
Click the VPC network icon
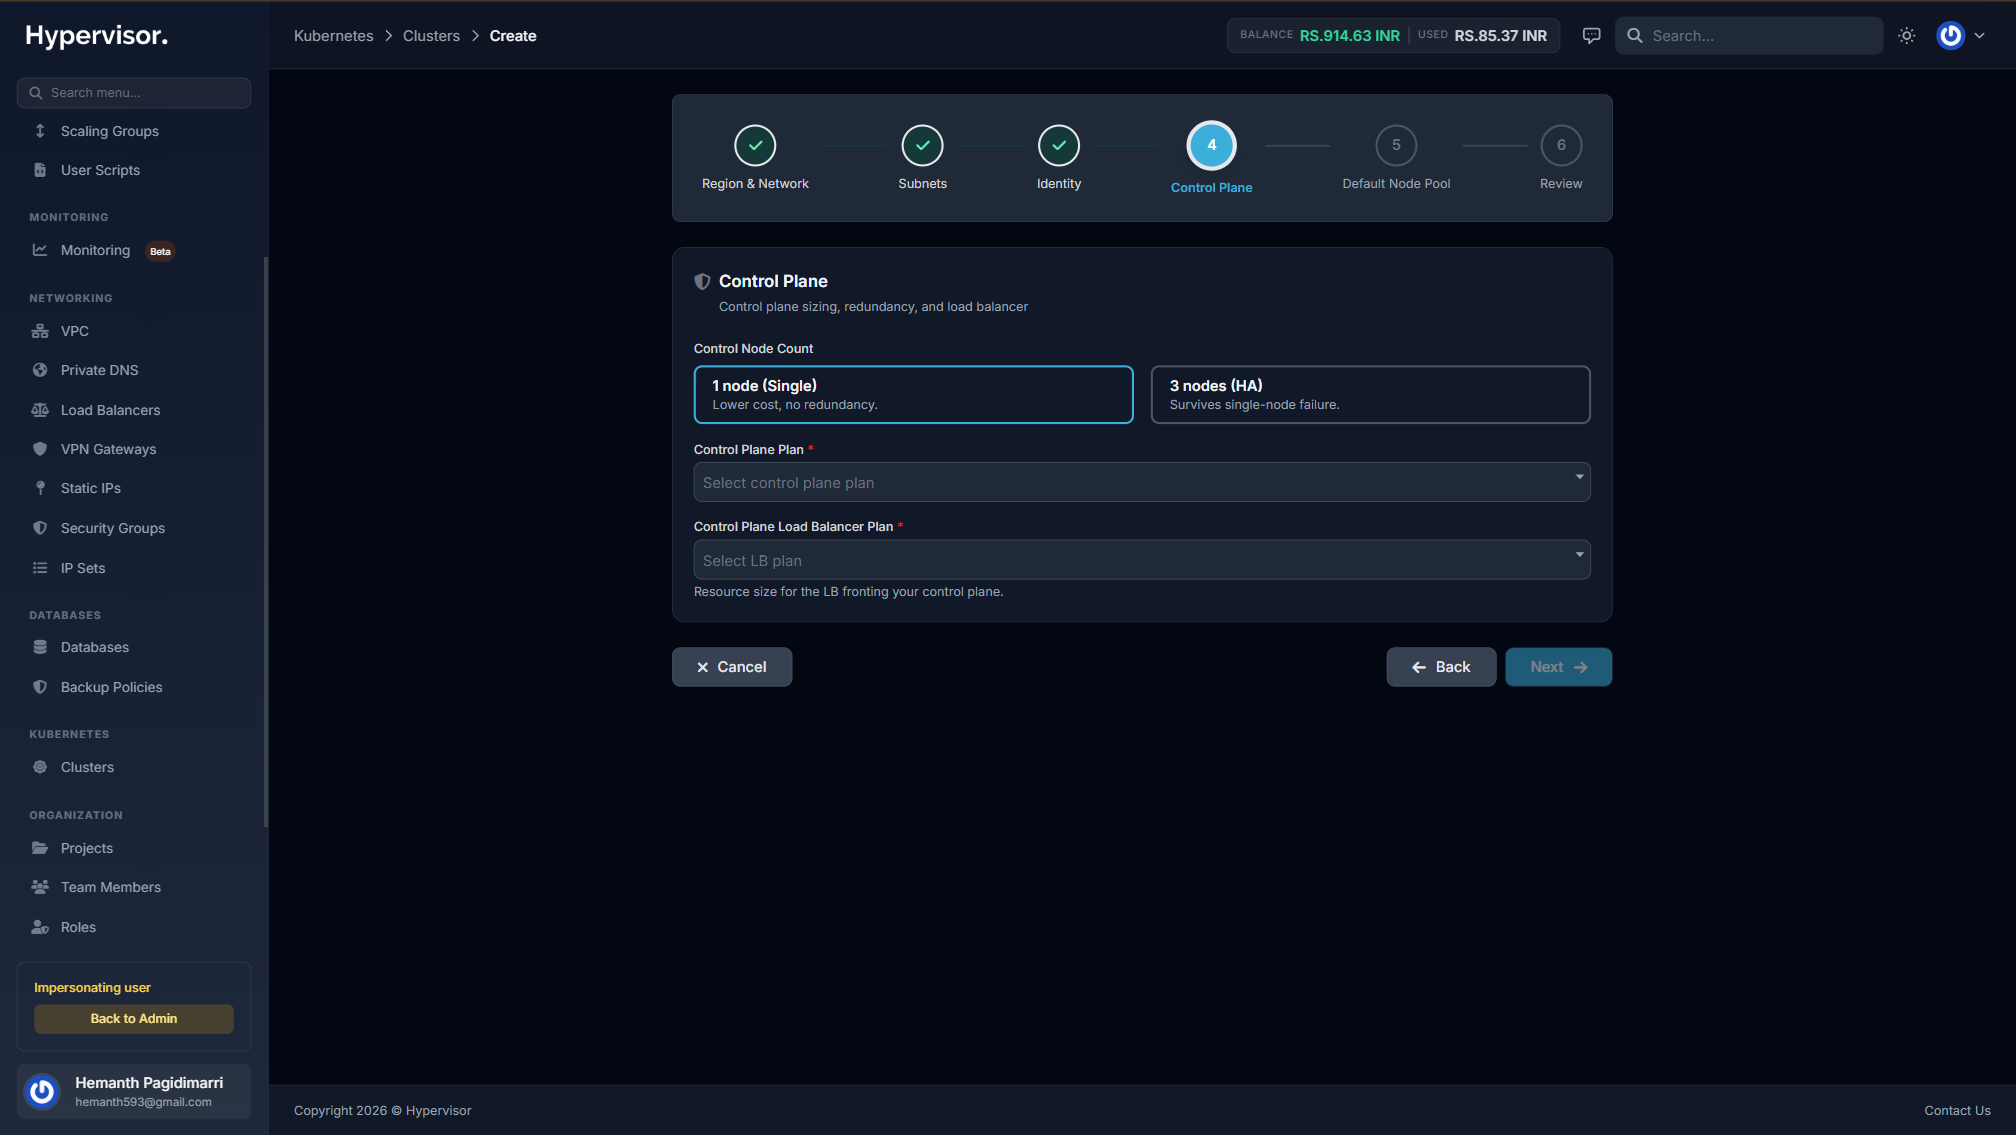40,331
